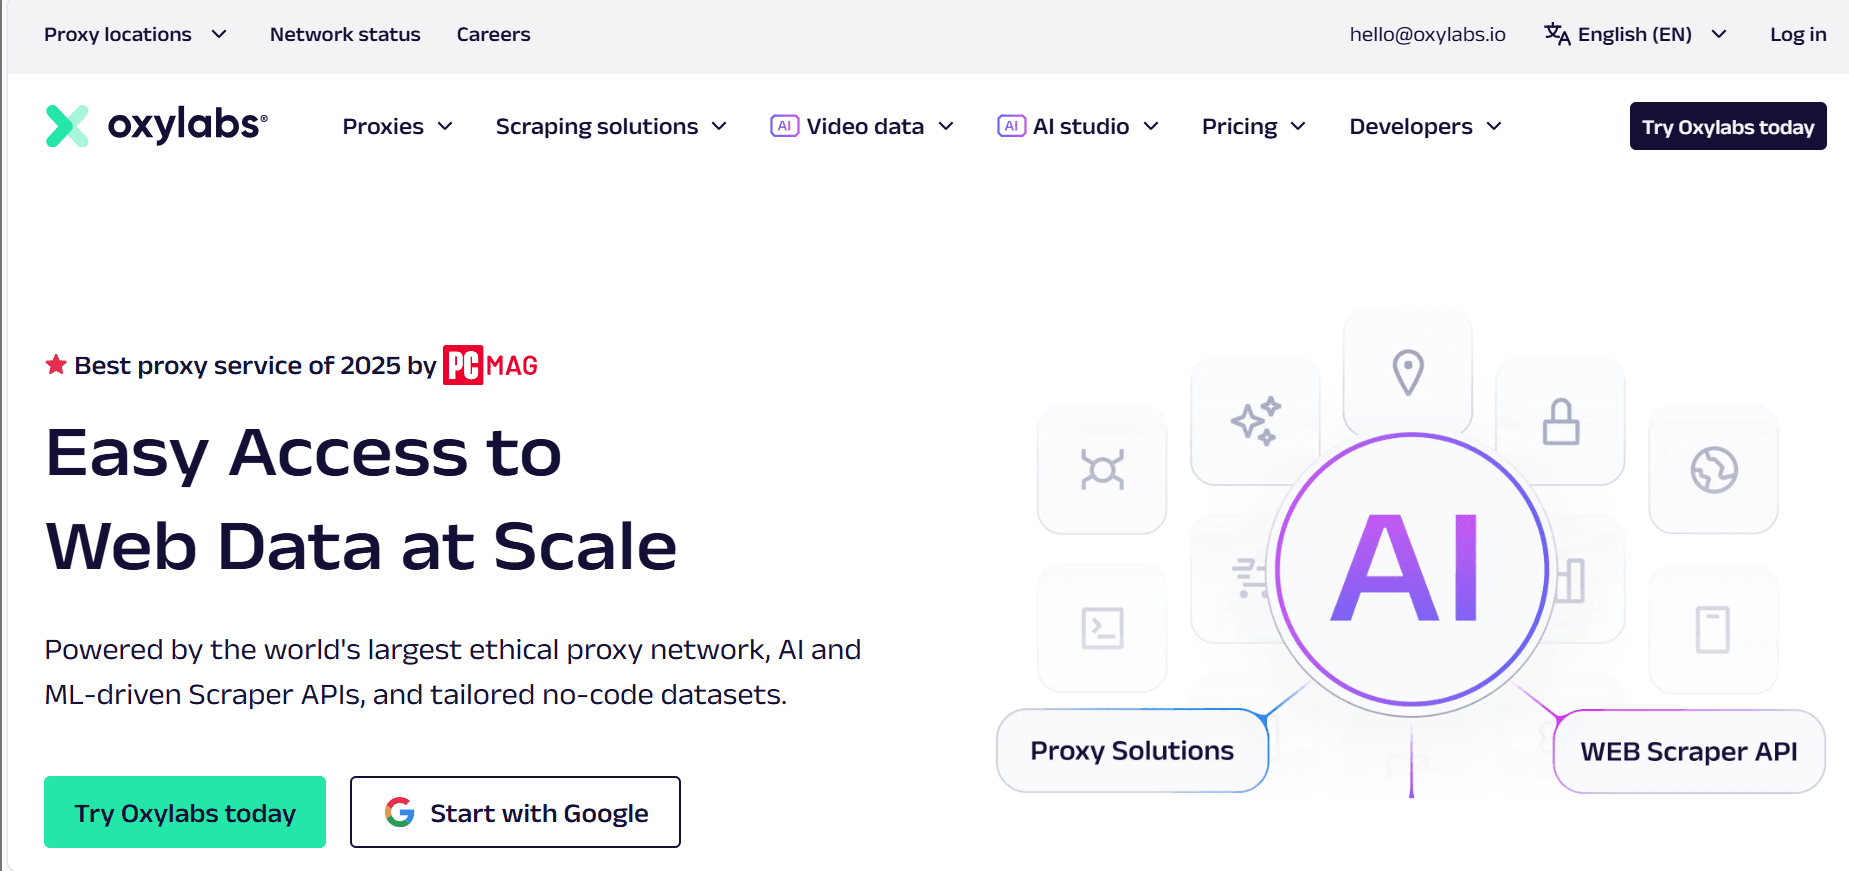This screenshot has width=1849, height=871.
Task: Click the PCMag logo badge
Action: [490, 366]
